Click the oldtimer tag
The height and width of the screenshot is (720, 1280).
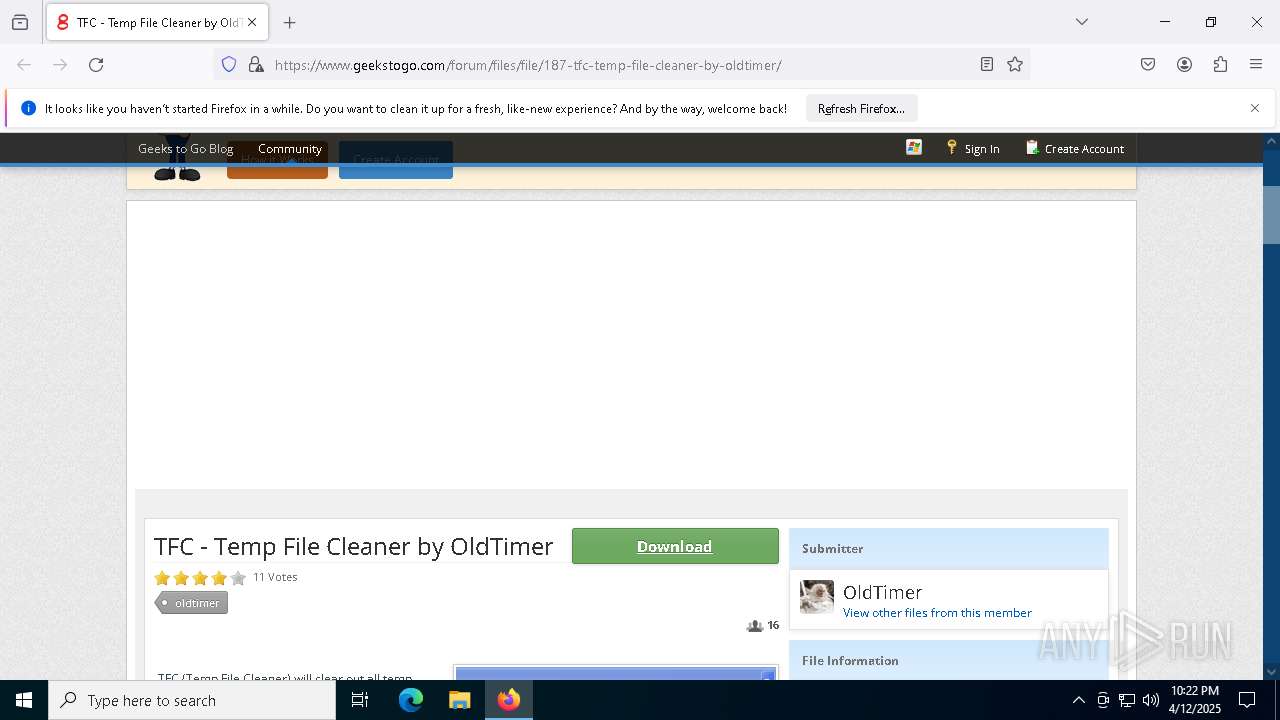click(191, 603)
